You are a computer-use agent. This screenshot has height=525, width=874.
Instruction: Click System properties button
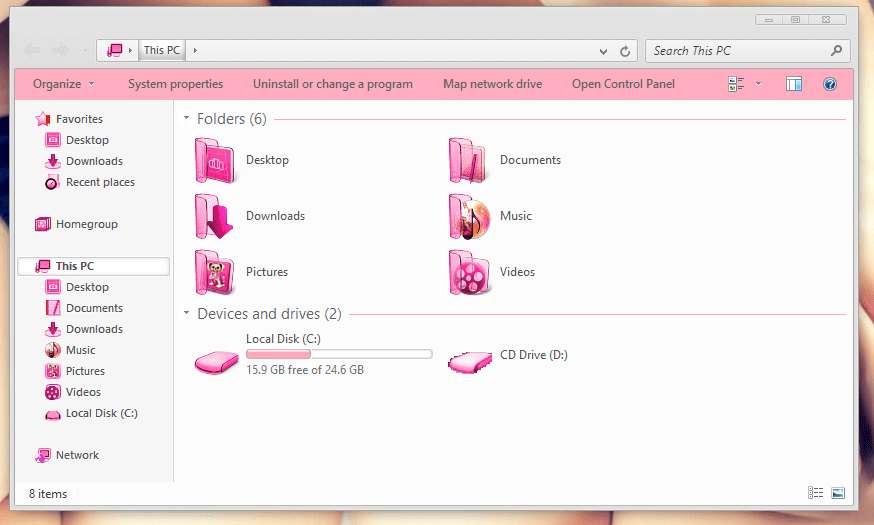(175, 85)
